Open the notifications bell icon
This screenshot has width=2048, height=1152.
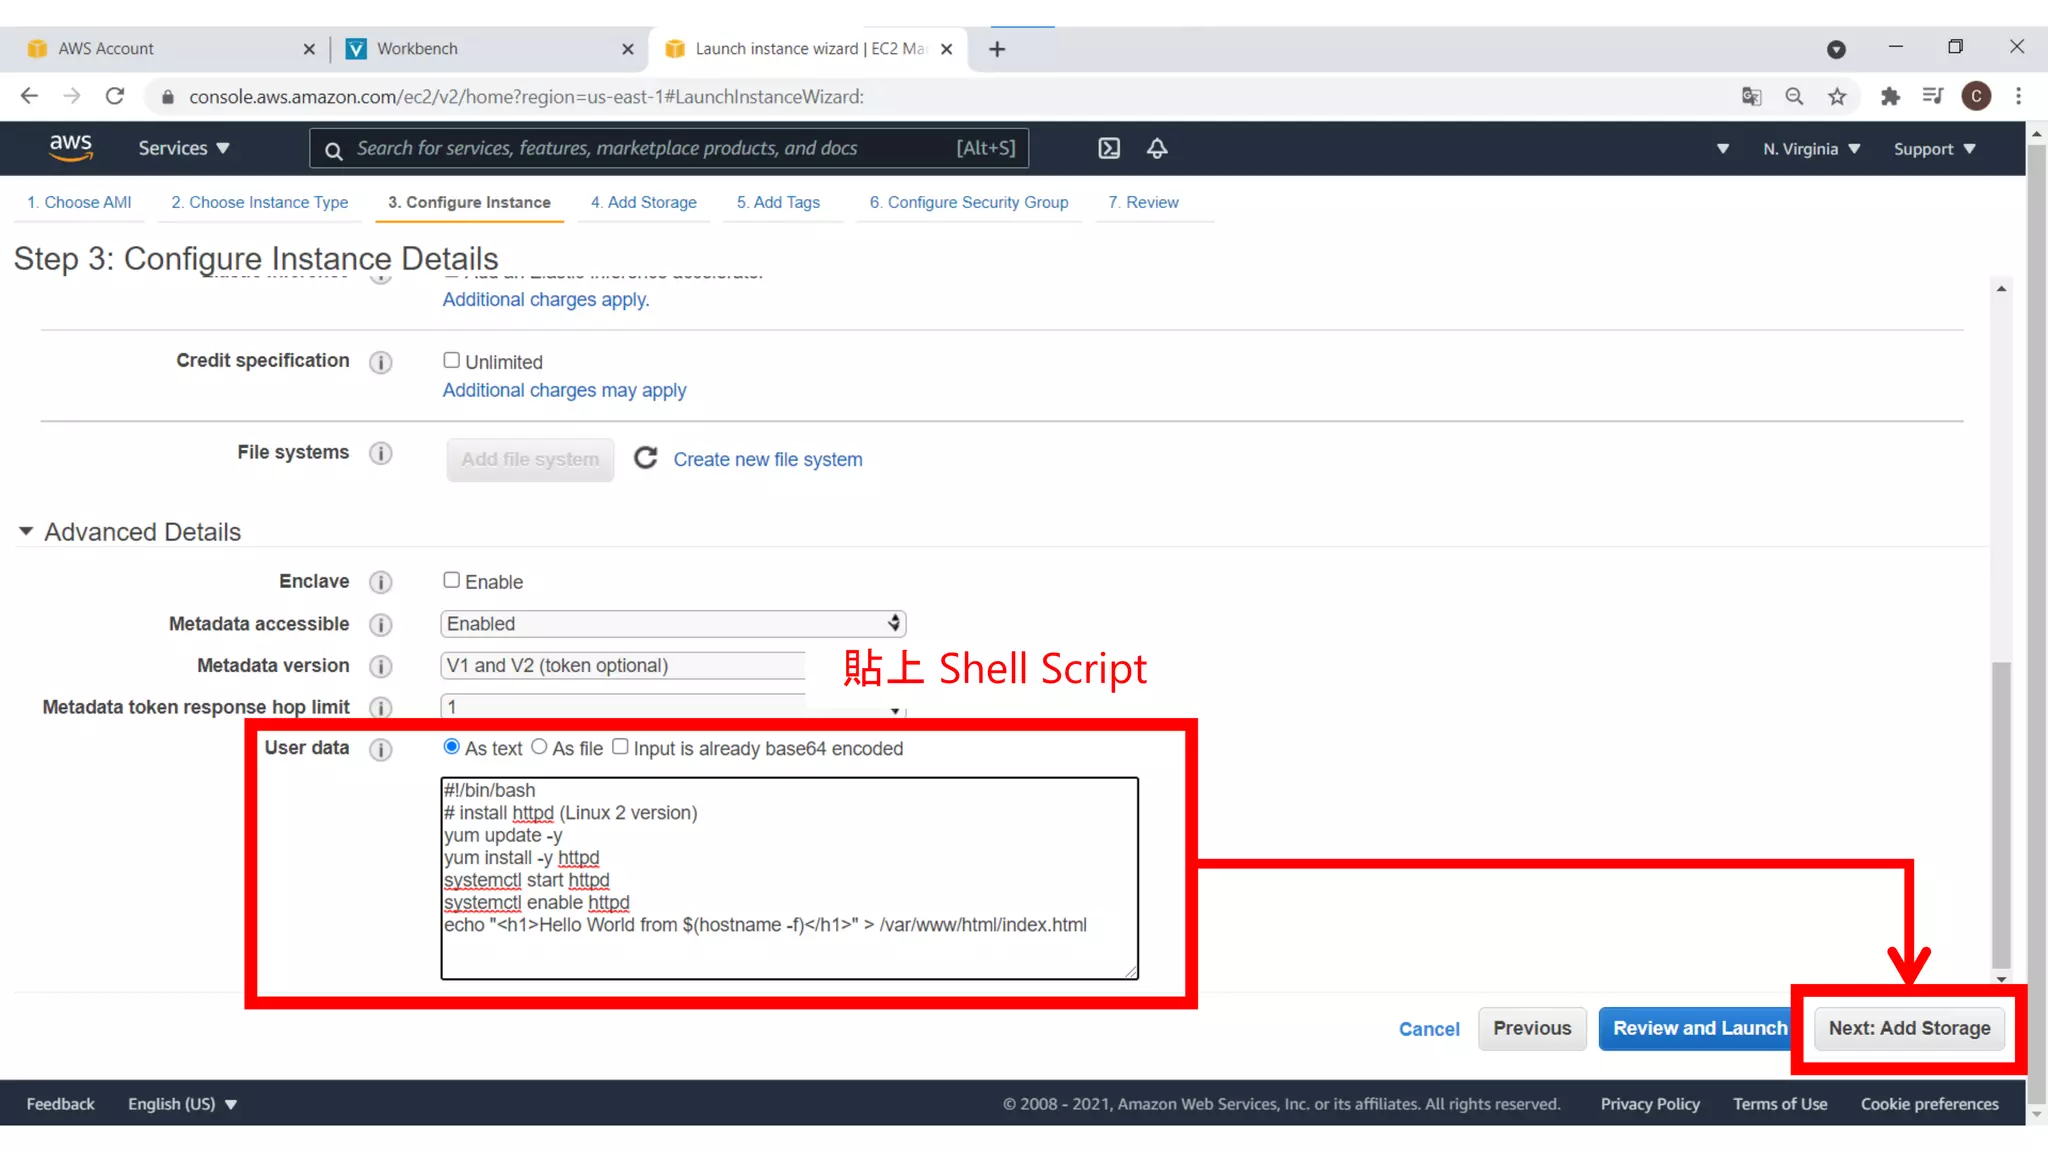click(1157, 148)
